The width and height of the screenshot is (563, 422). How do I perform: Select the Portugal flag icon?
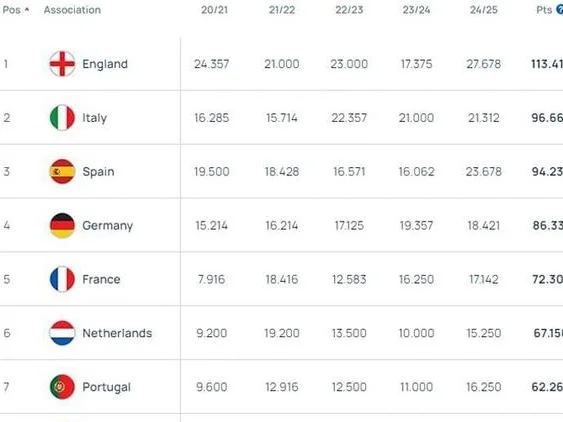pos(62,387)
